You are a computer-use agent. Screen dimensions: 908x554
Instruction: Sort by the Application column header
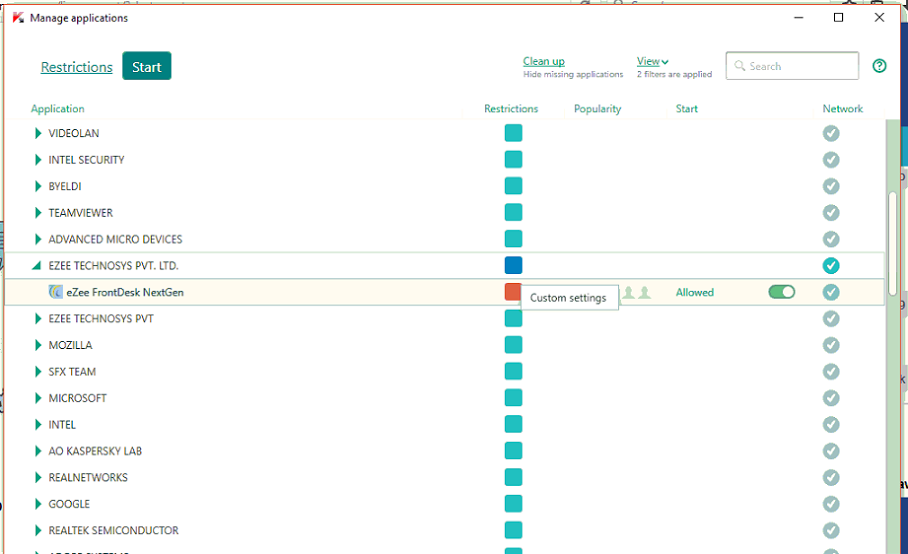coord(57,109)
